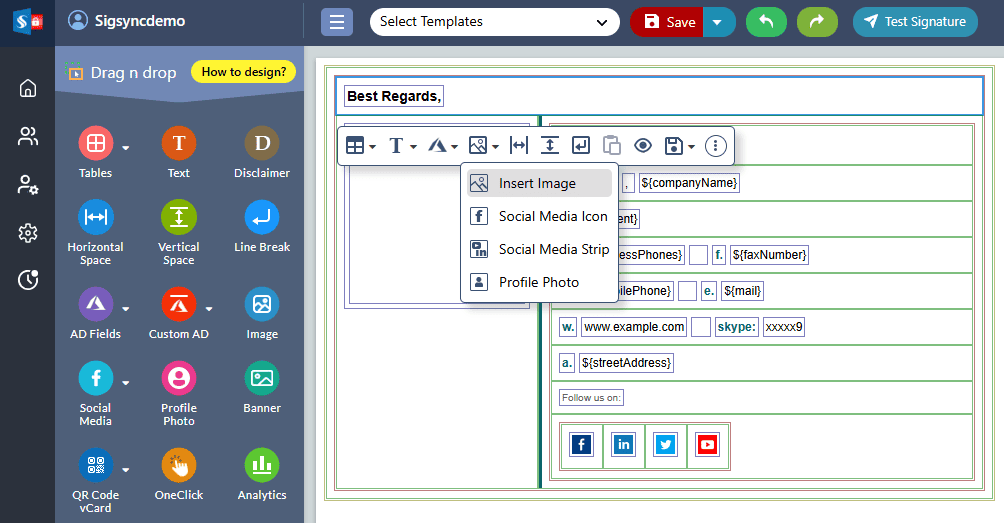Viewport: 1004px width, 523px height.
Task: Click the redo arrow button
Action: pyautogui.click(x=817, y=22)
